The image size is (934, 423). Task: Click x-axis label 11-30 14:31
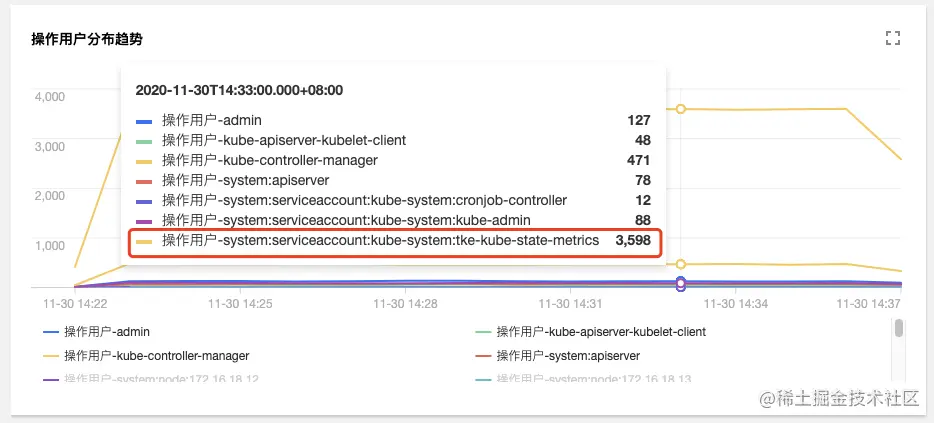(571, 304)
